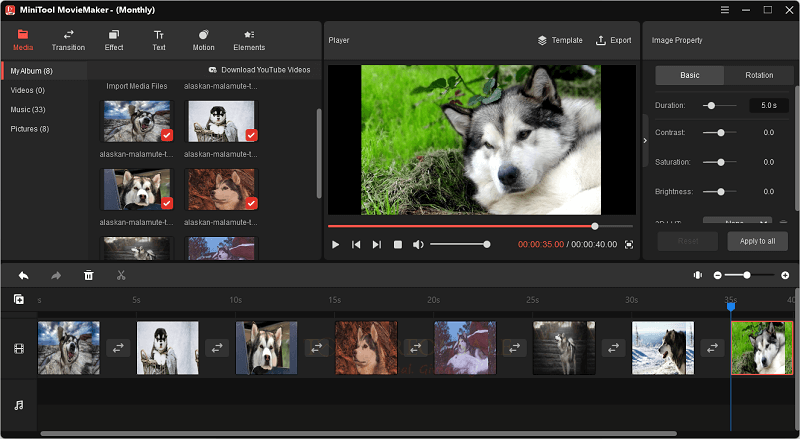This screenshot has width=800, height=439.
Task: Skip to previous frame
Action: click(356, 245)
